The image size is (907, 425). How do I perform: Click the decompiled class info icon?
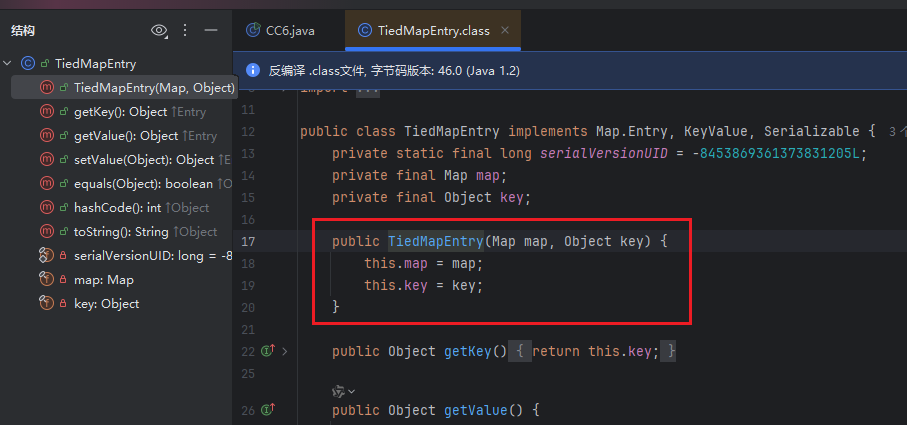[x=253, y=71]
